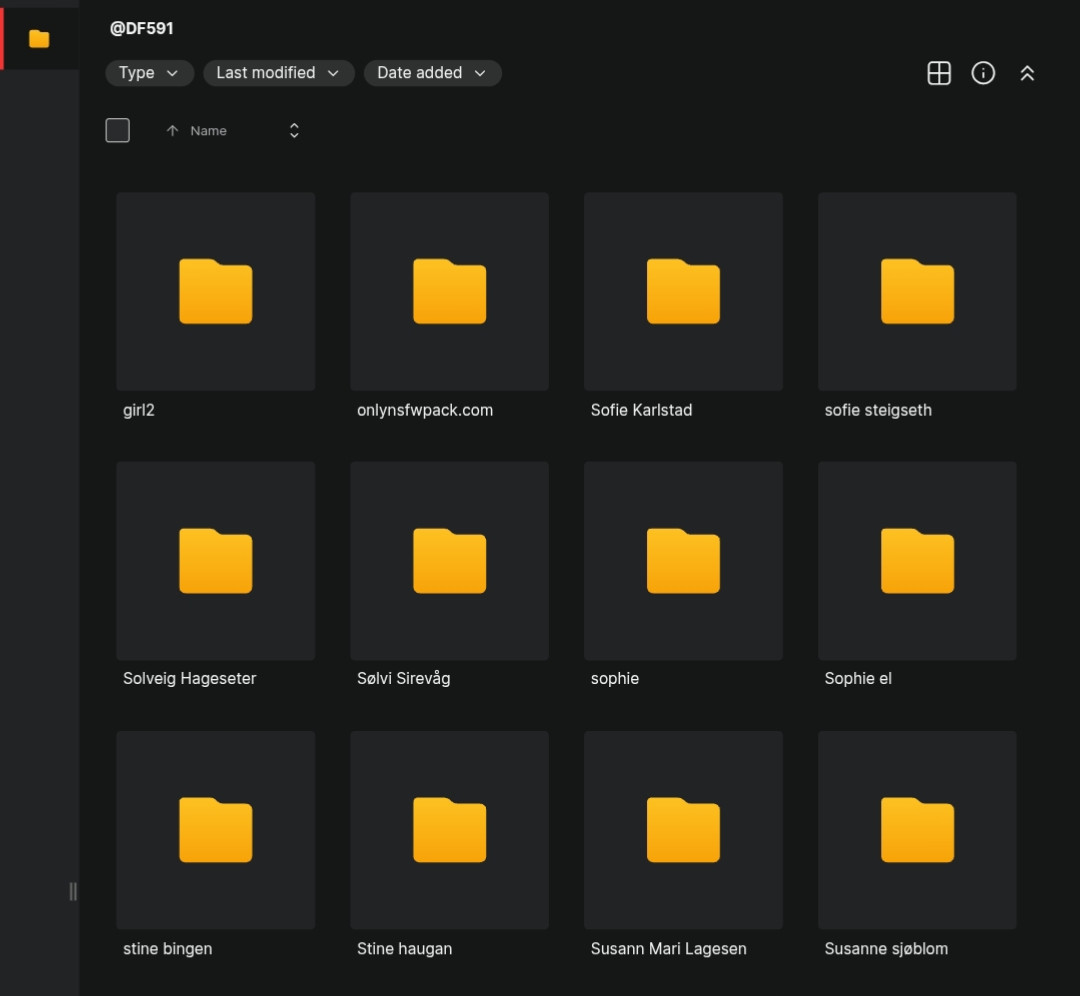The image size is (1080, 996).
Task: Open the info details panel icon
Action: (x=983, y=73)
